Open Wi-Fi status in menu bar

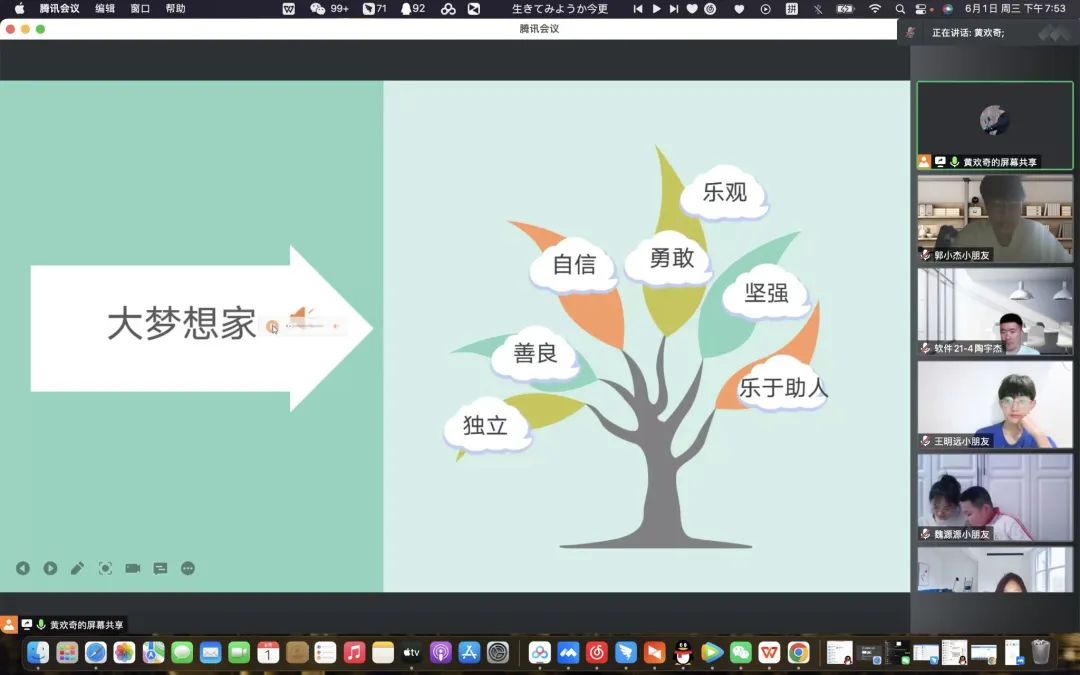875,8
